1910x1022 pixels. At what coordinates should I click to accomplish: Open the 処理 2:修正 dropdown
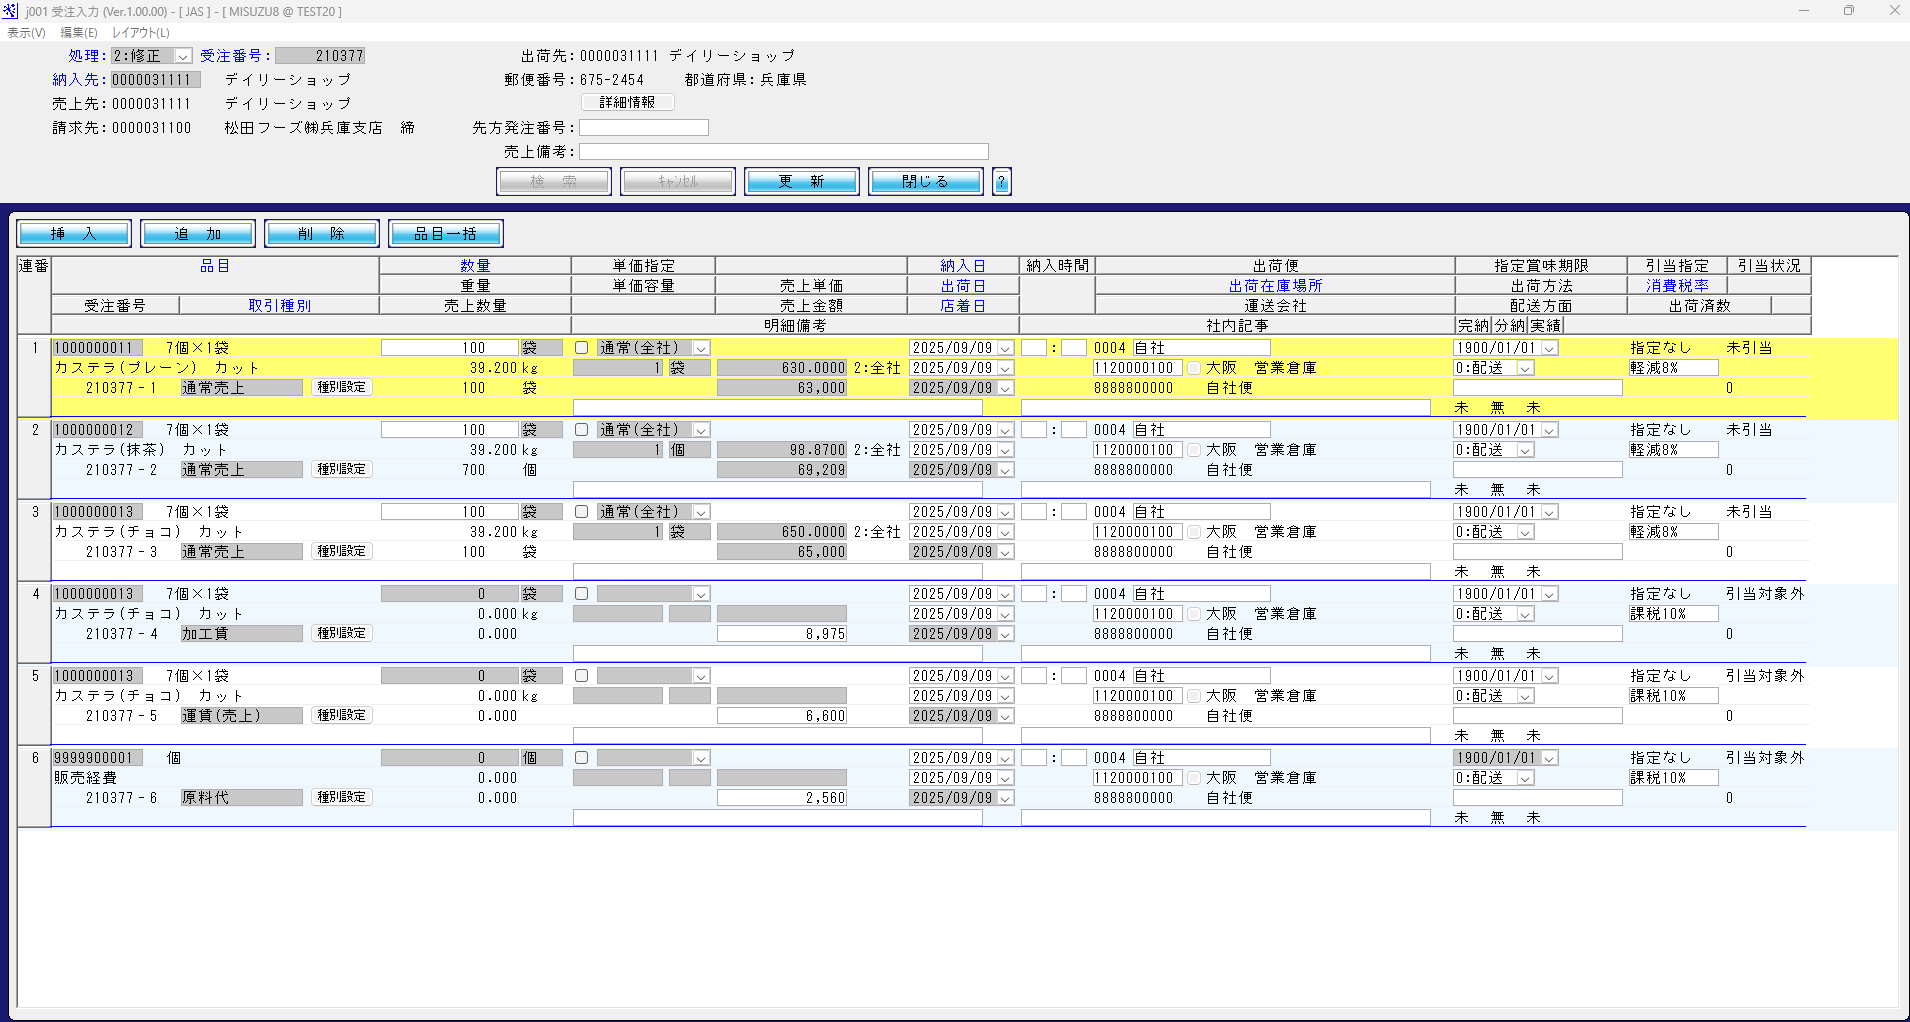click(184, 56)
